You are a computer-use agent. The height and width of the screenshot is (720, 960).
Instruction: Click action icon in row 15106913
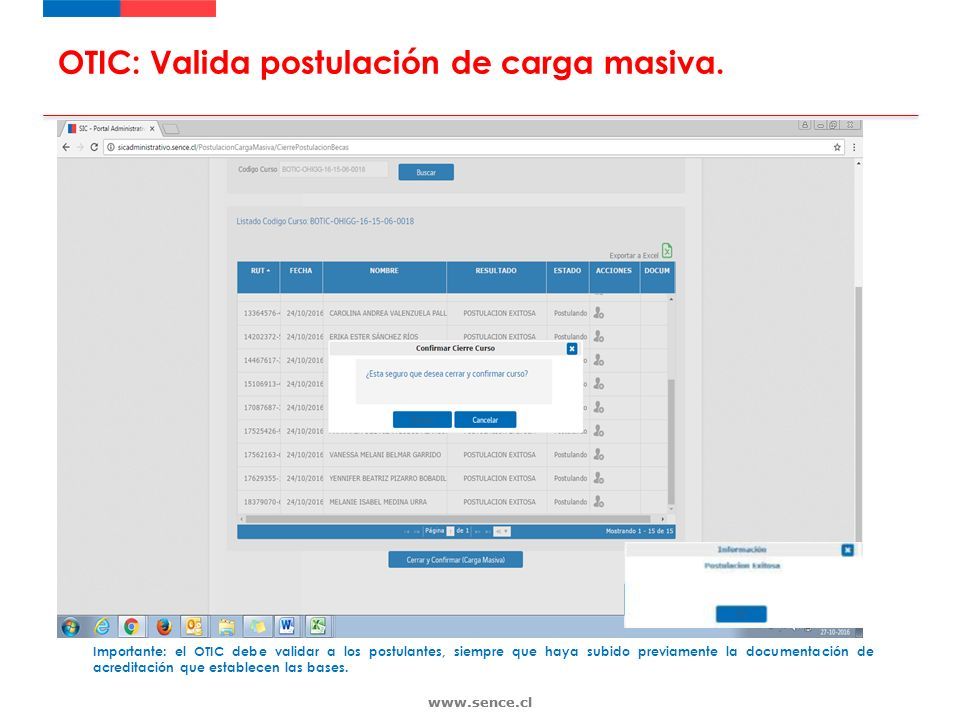(x=599, y=384)
